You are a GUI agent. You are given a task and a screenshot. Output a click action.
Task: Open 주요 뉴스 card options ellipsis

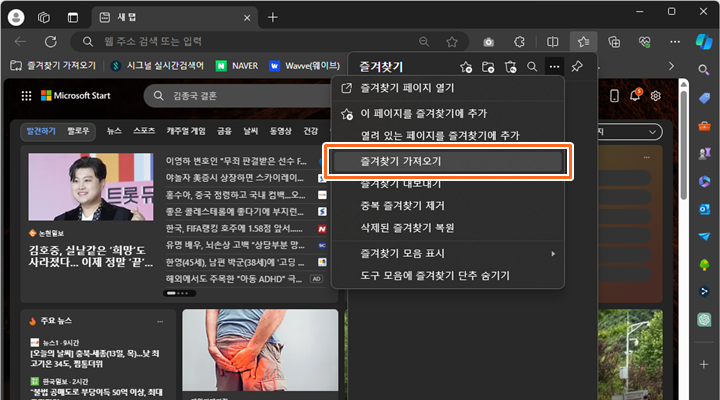pos(160,322)
